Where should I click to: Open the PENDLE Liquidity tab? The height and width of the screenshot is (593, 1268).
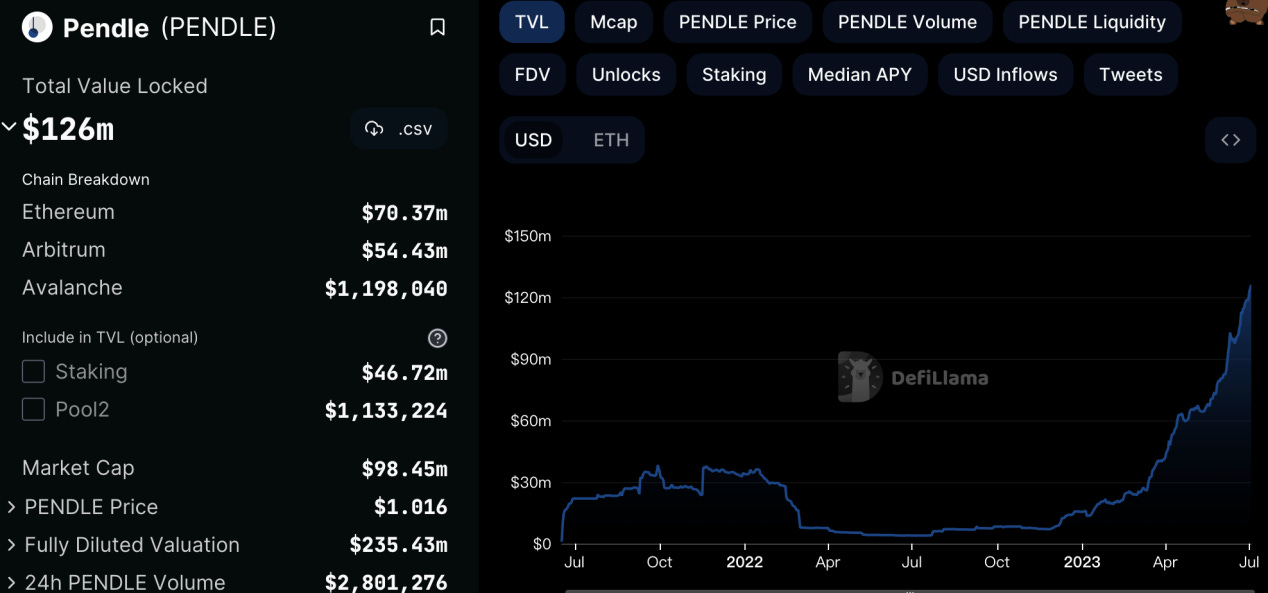(1091, 21)
